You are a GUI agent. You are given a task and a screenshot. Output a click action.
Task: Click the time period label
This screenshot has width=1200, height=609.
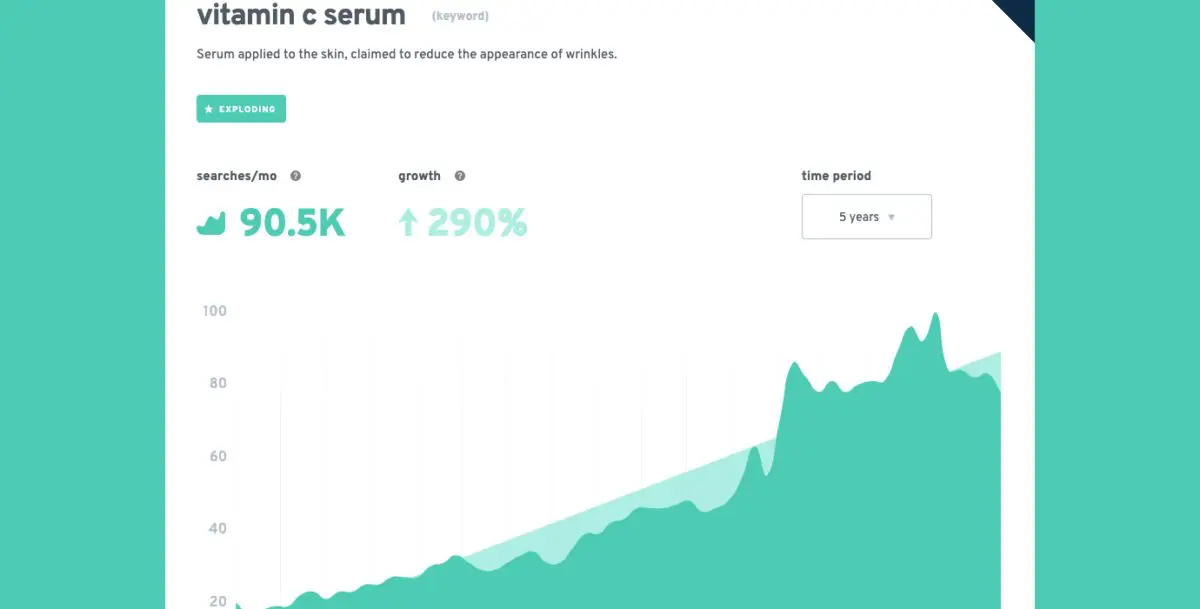pyautogui.click(x=836, y=176)
